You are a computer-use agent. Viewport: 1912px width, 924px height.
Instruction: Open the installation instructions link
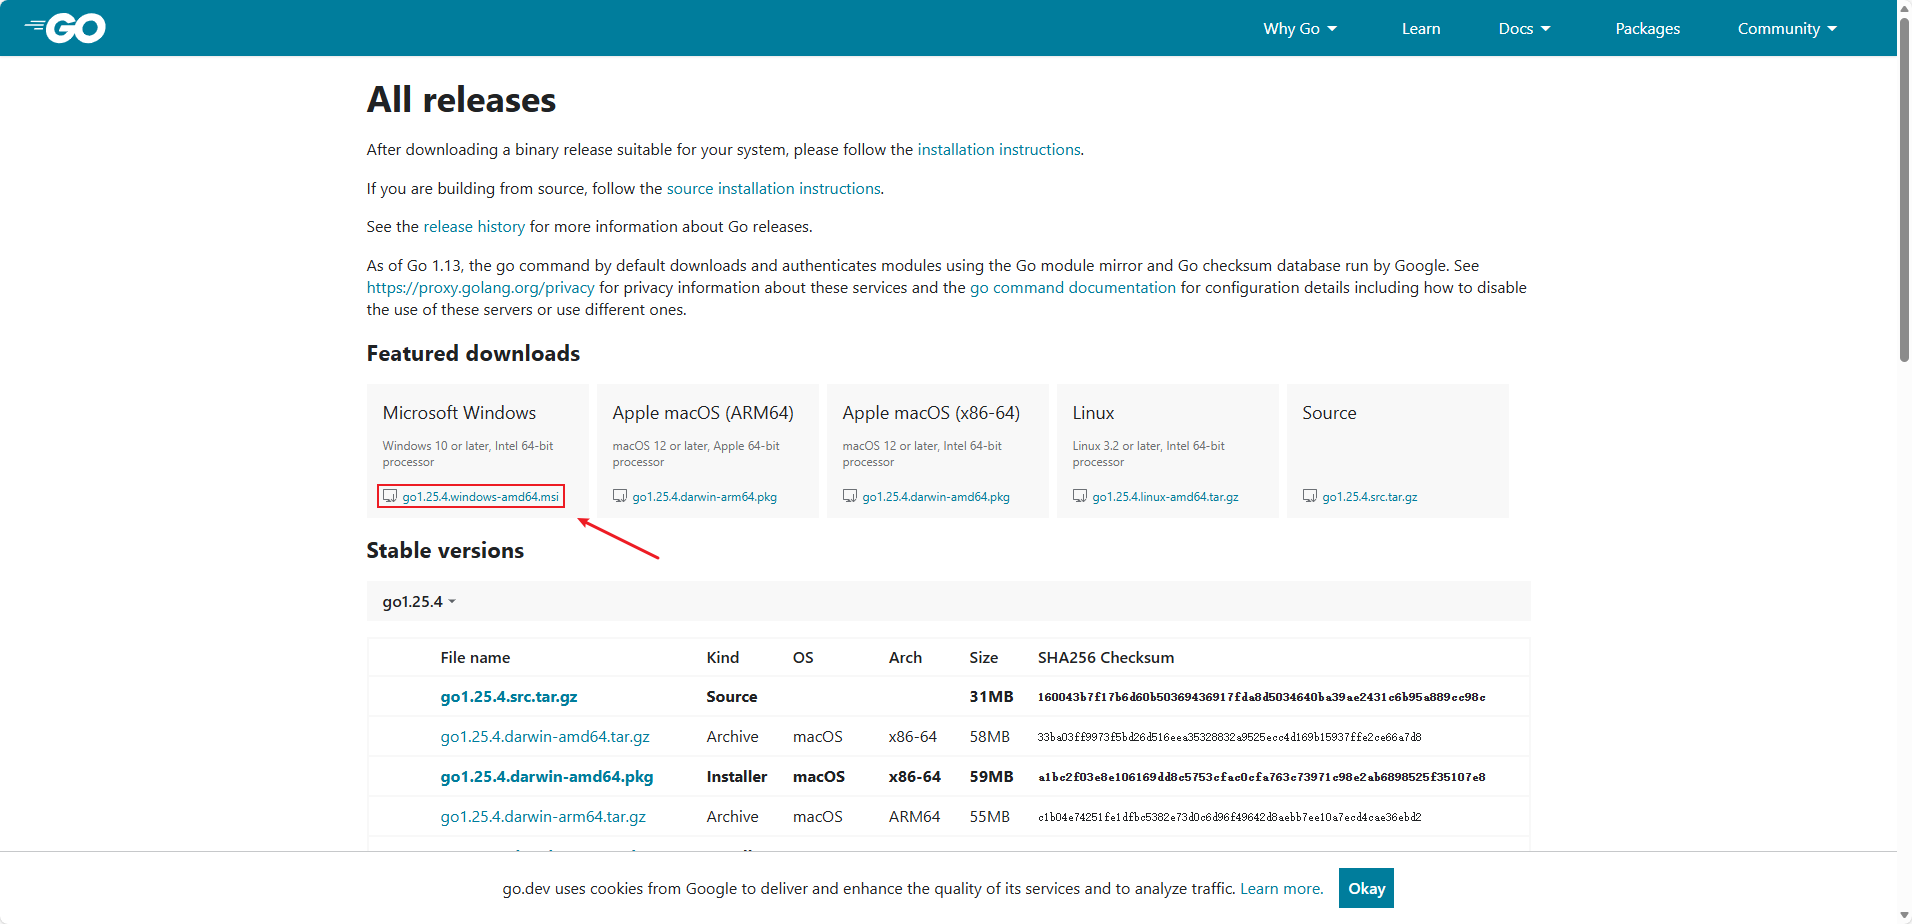click(x=998, y=149)
